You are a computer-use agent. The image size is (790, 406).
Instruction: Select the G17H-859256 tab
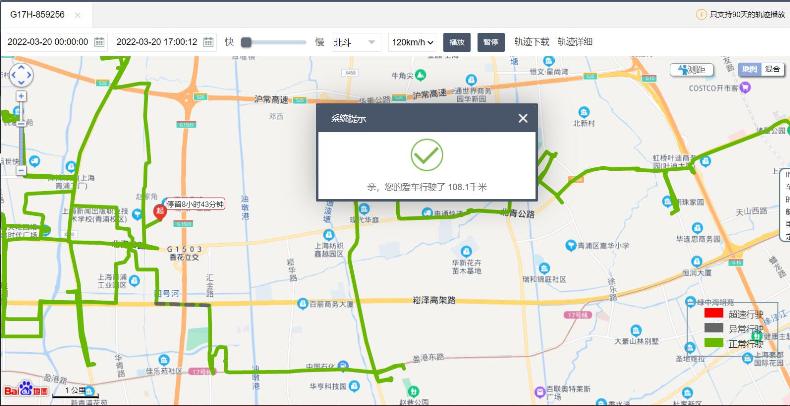36,15
